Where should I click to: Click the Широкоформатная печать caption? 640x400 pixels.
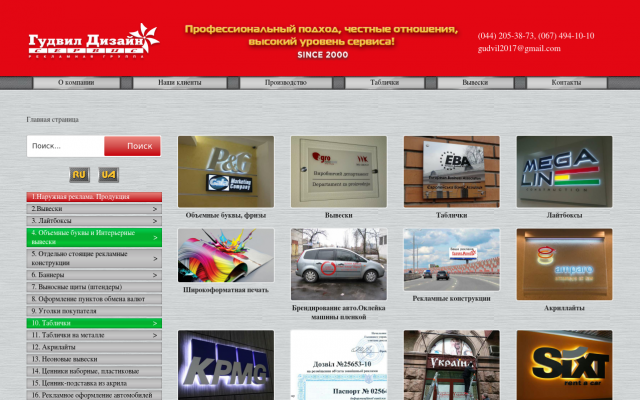pyautogui.click(x=226, y=290)
